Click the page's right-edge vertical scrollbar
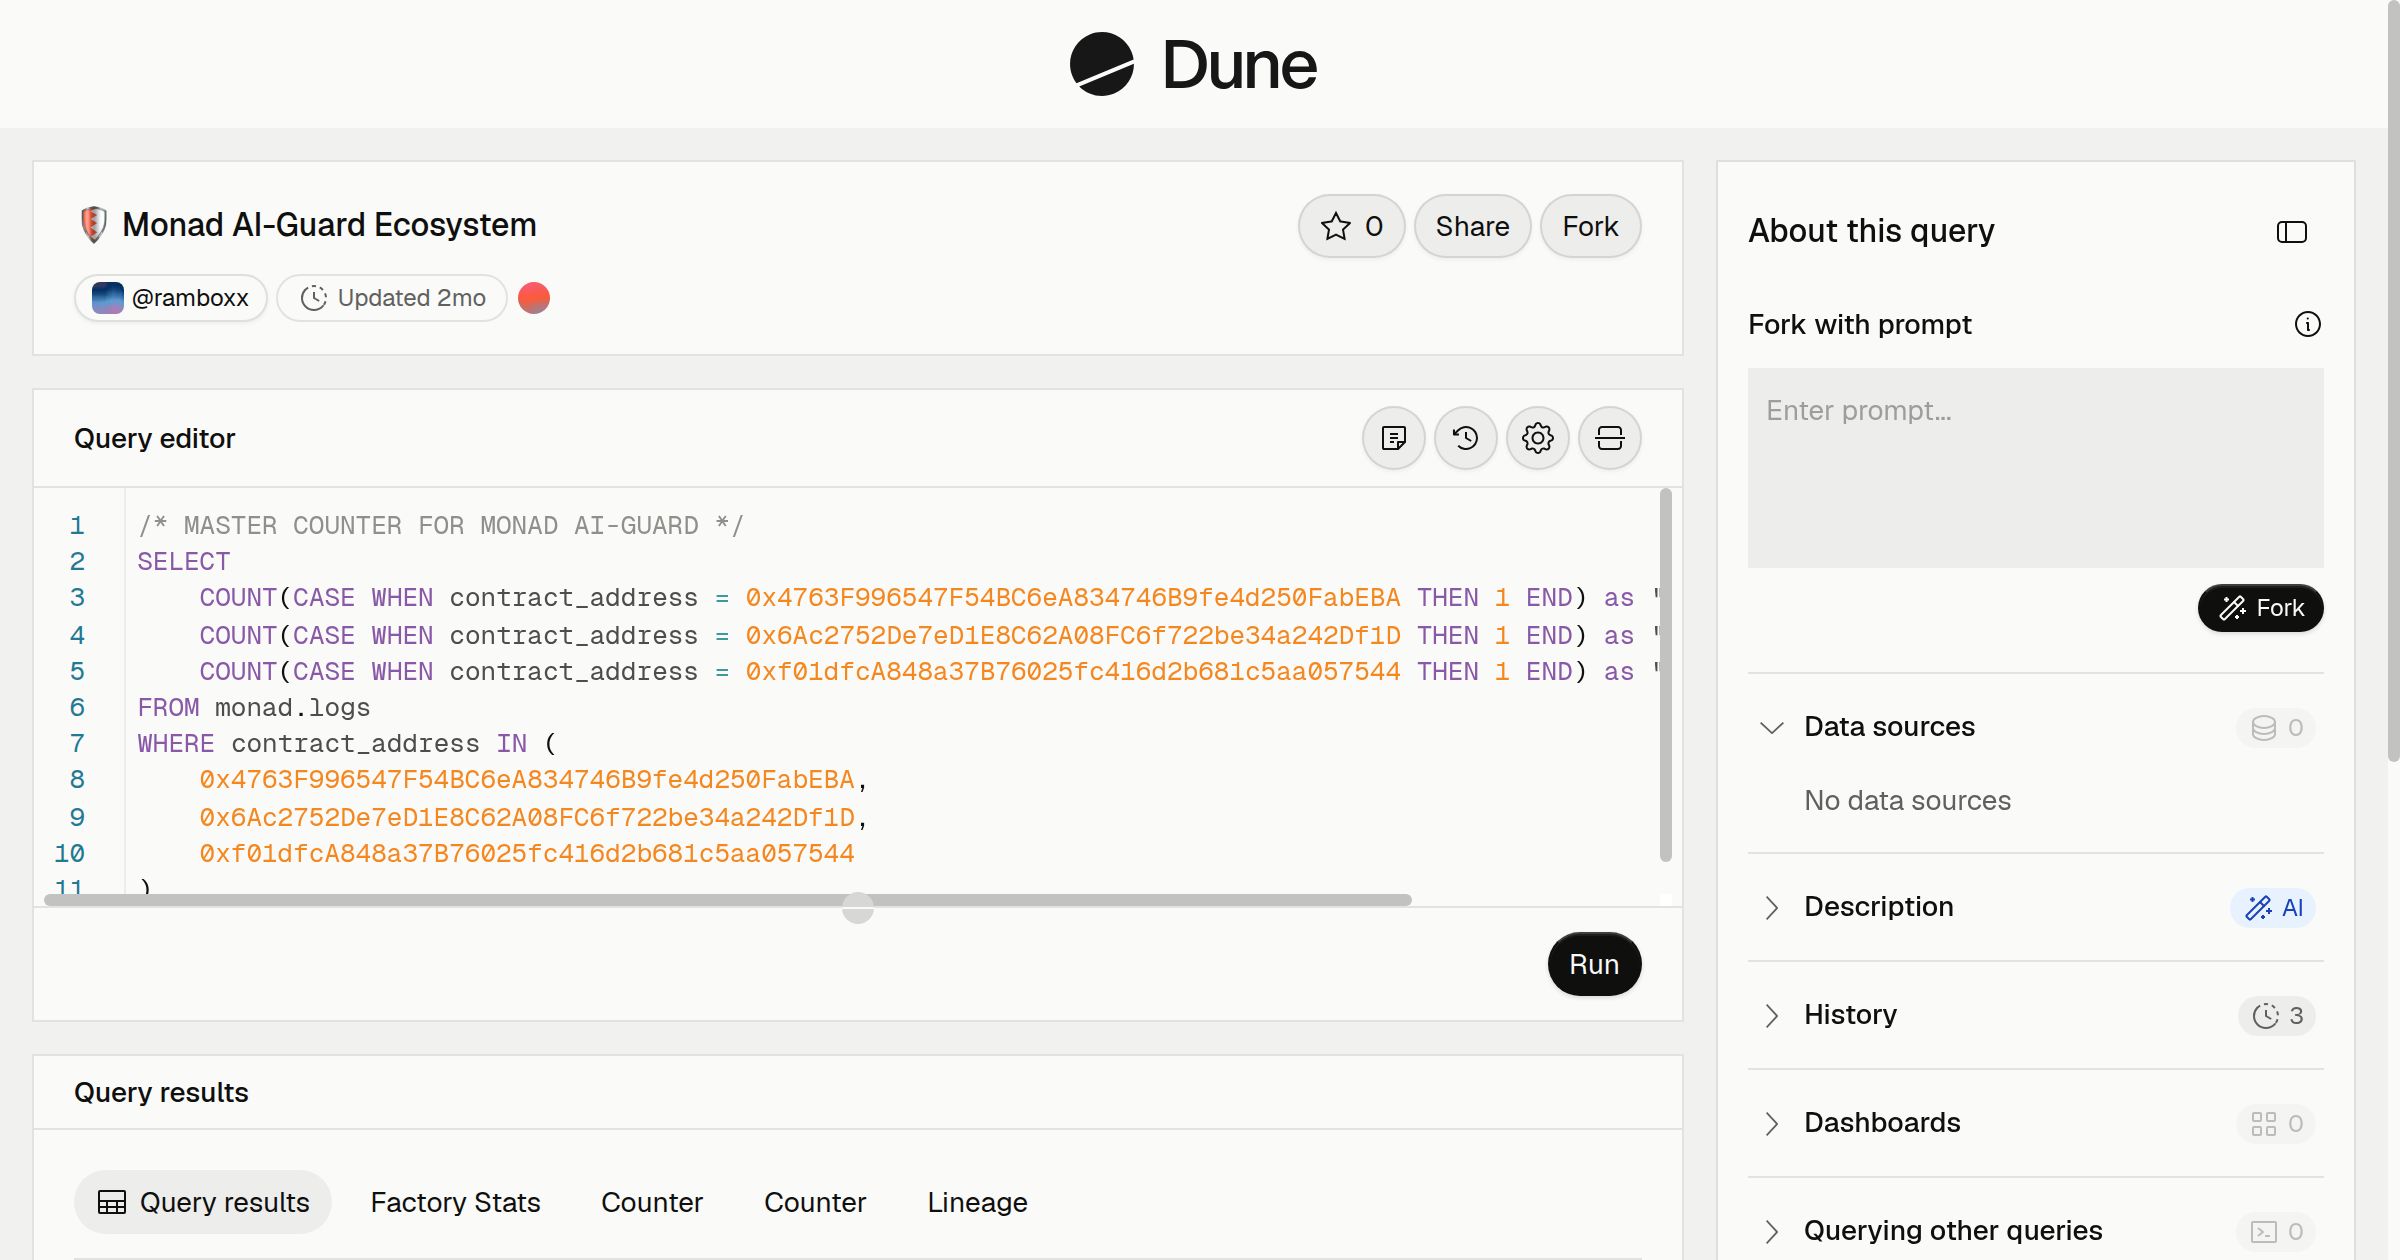 2393,380
